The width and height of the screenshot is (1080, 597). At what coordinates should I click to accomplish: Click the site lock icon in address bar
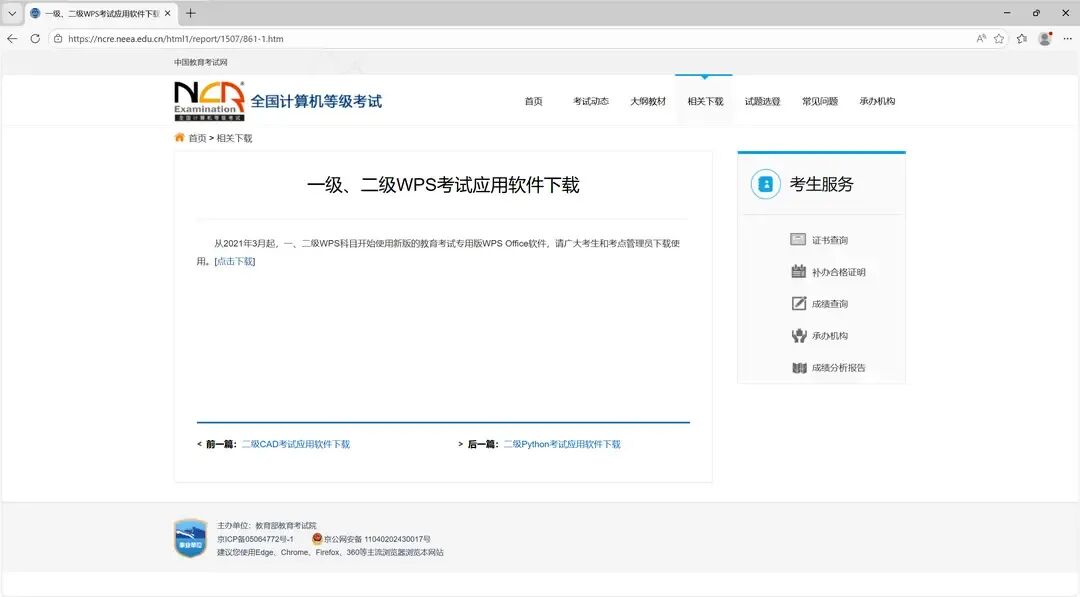click(x=59, y=39)
